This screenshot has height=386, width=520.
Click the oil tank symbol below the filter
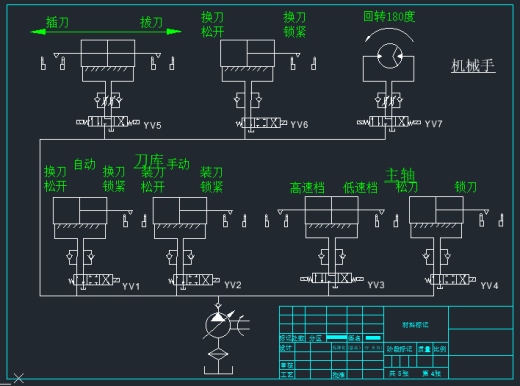coord(218,370)
